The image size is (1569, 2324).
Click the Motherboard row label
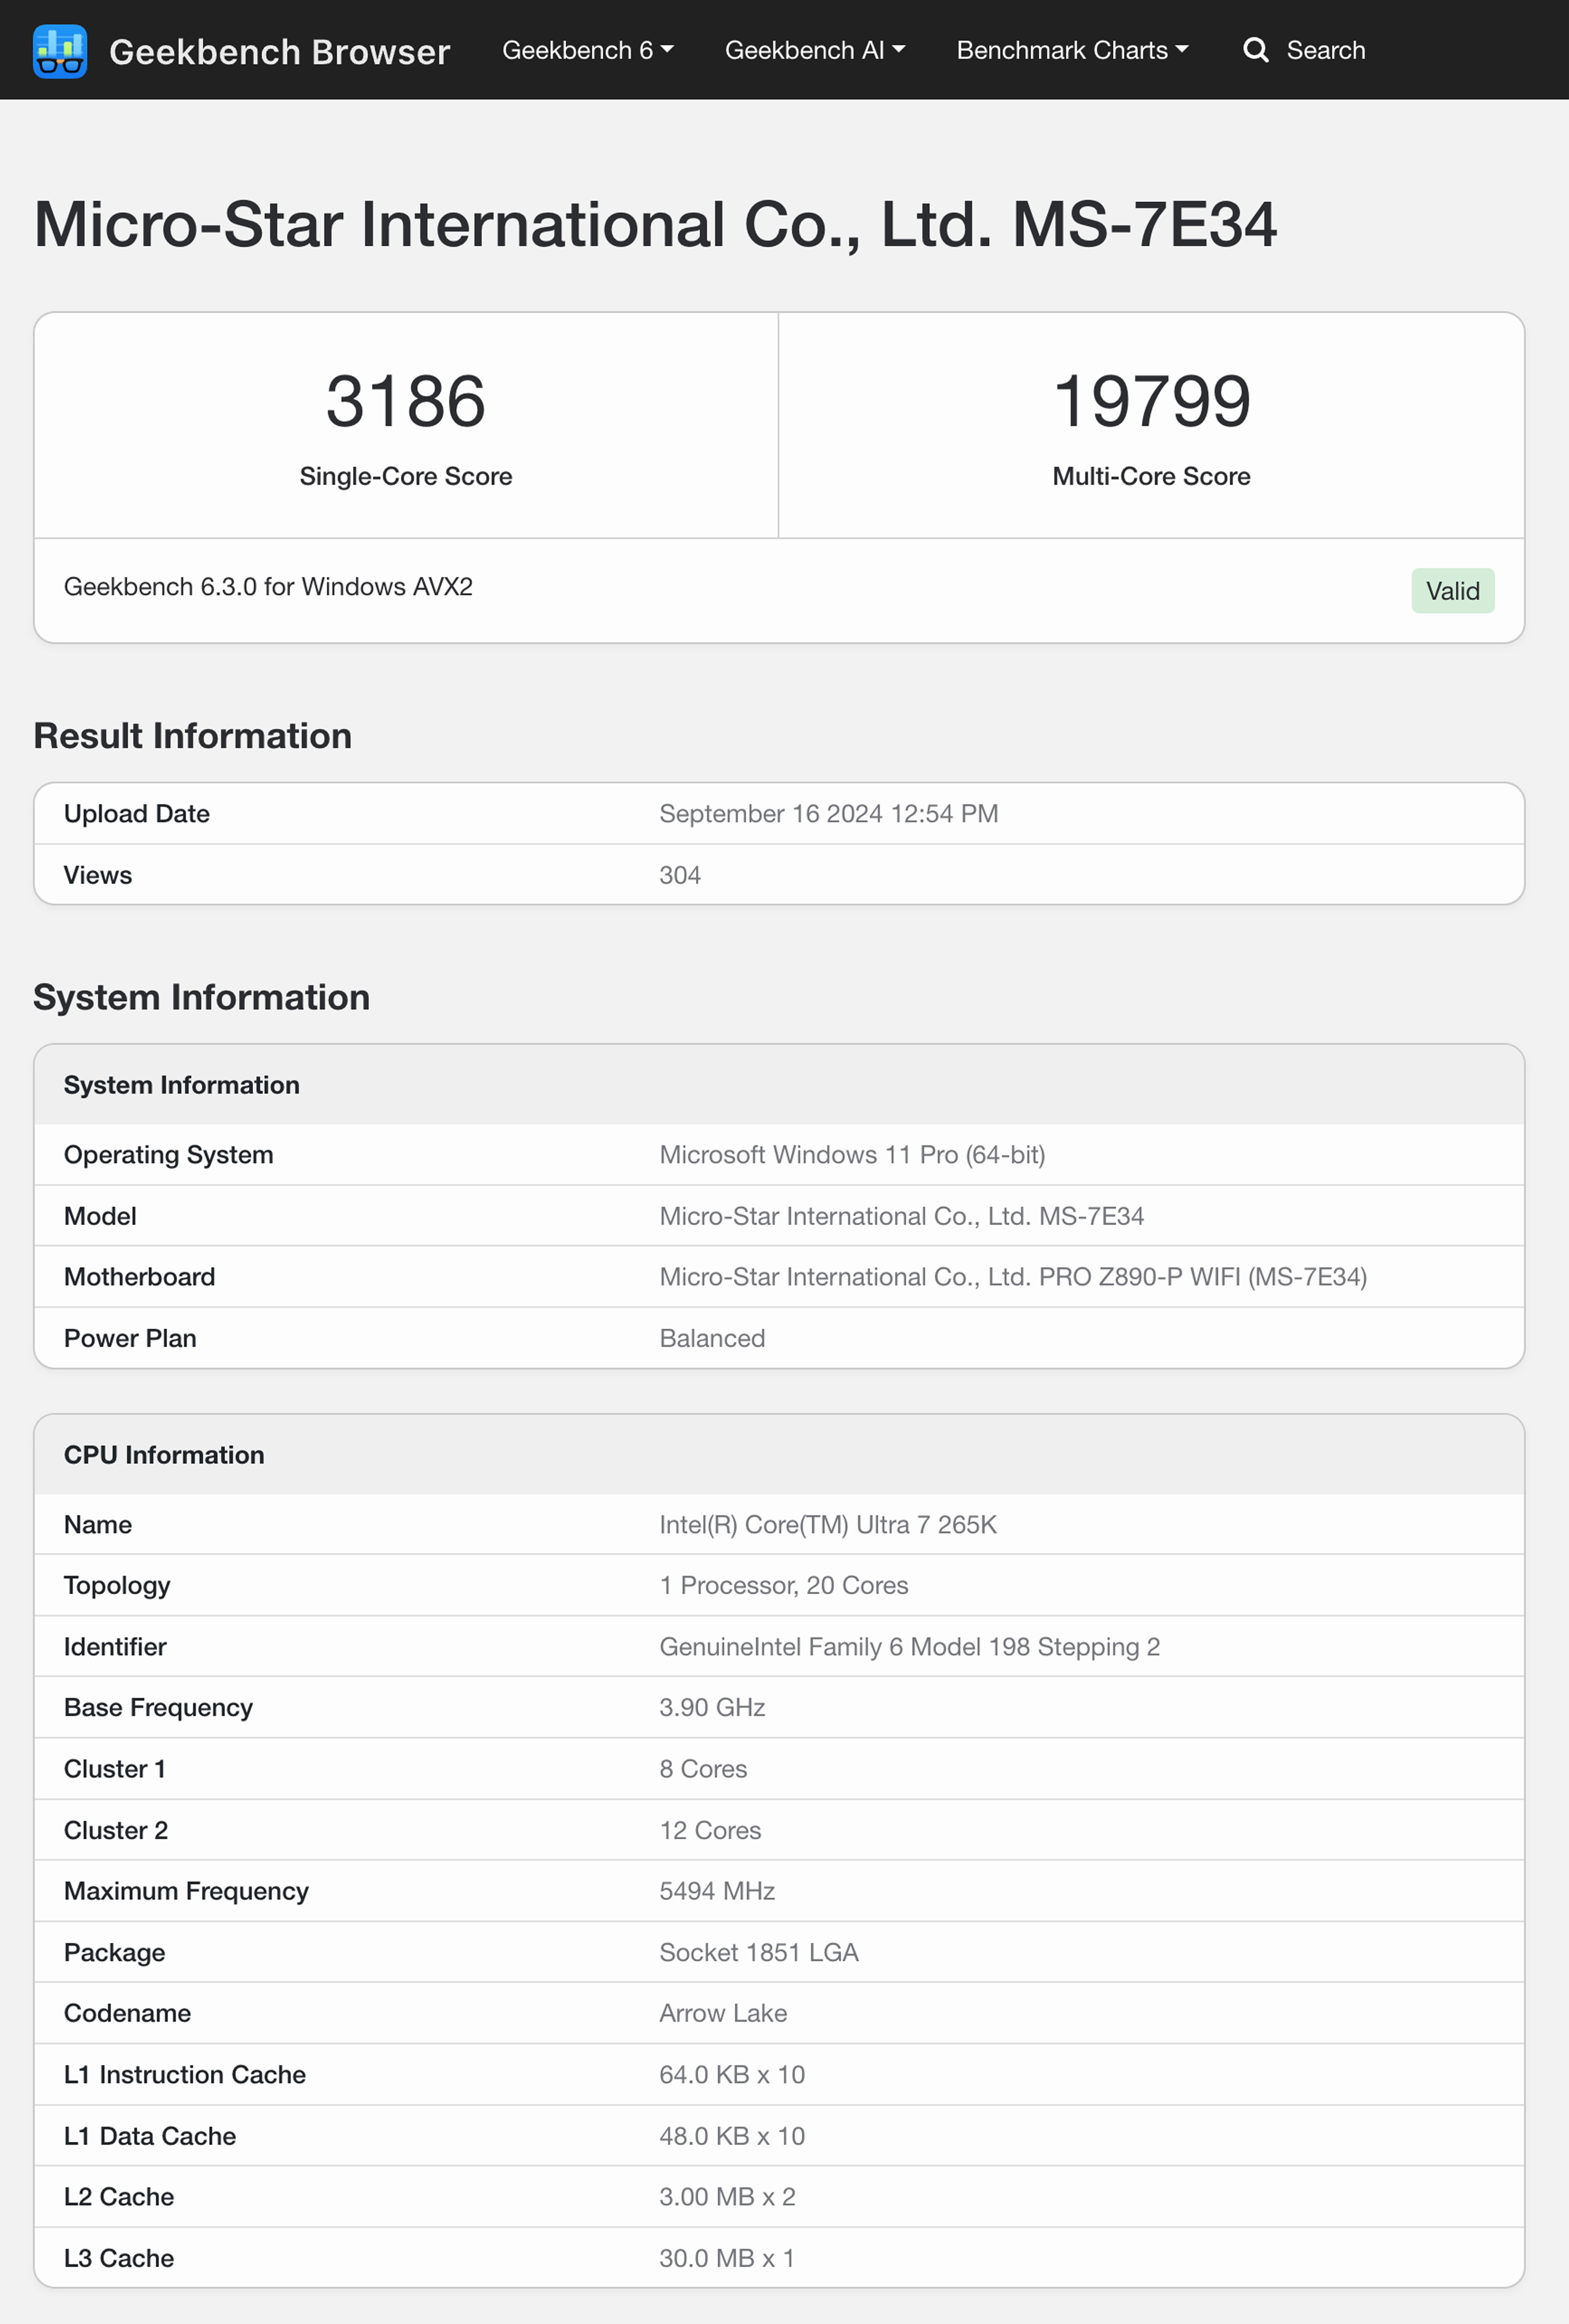140,1277
